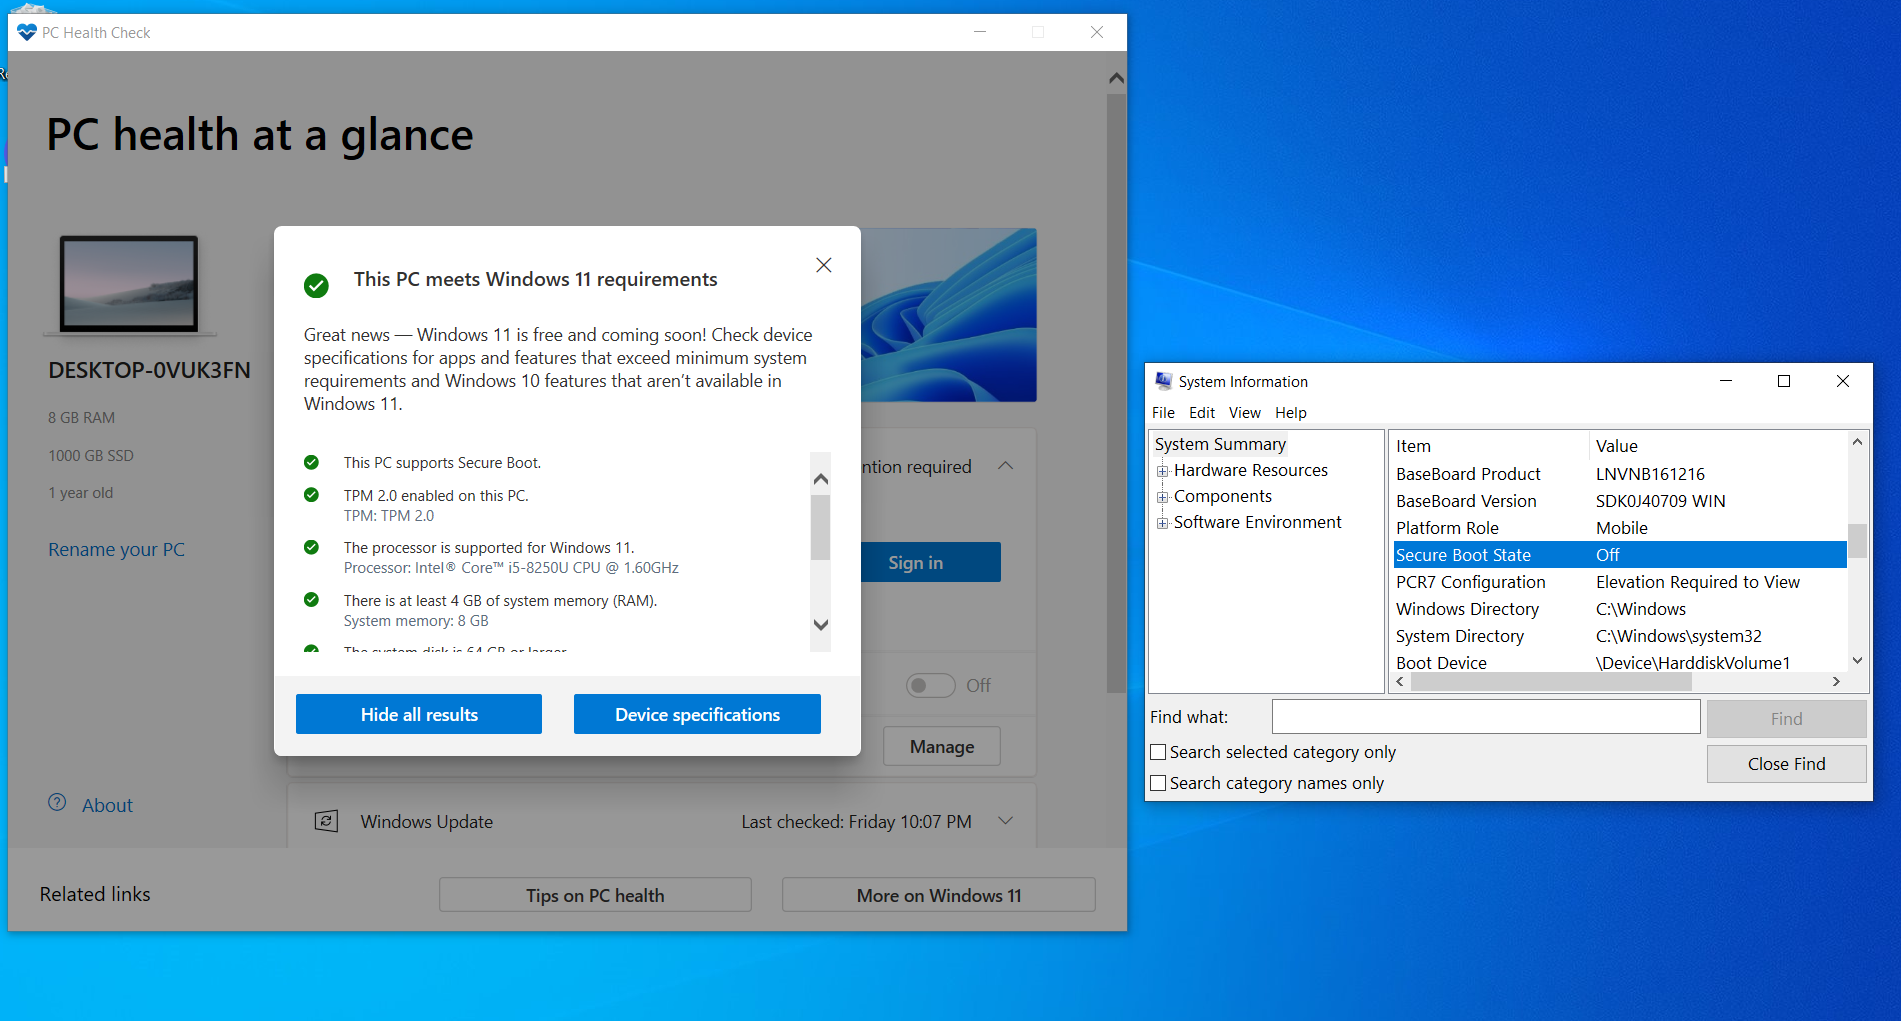The height and width of the screenshot is (1021, 1901).
Task: Select the Windows Directory row
Action: [x=1620, y=609]
